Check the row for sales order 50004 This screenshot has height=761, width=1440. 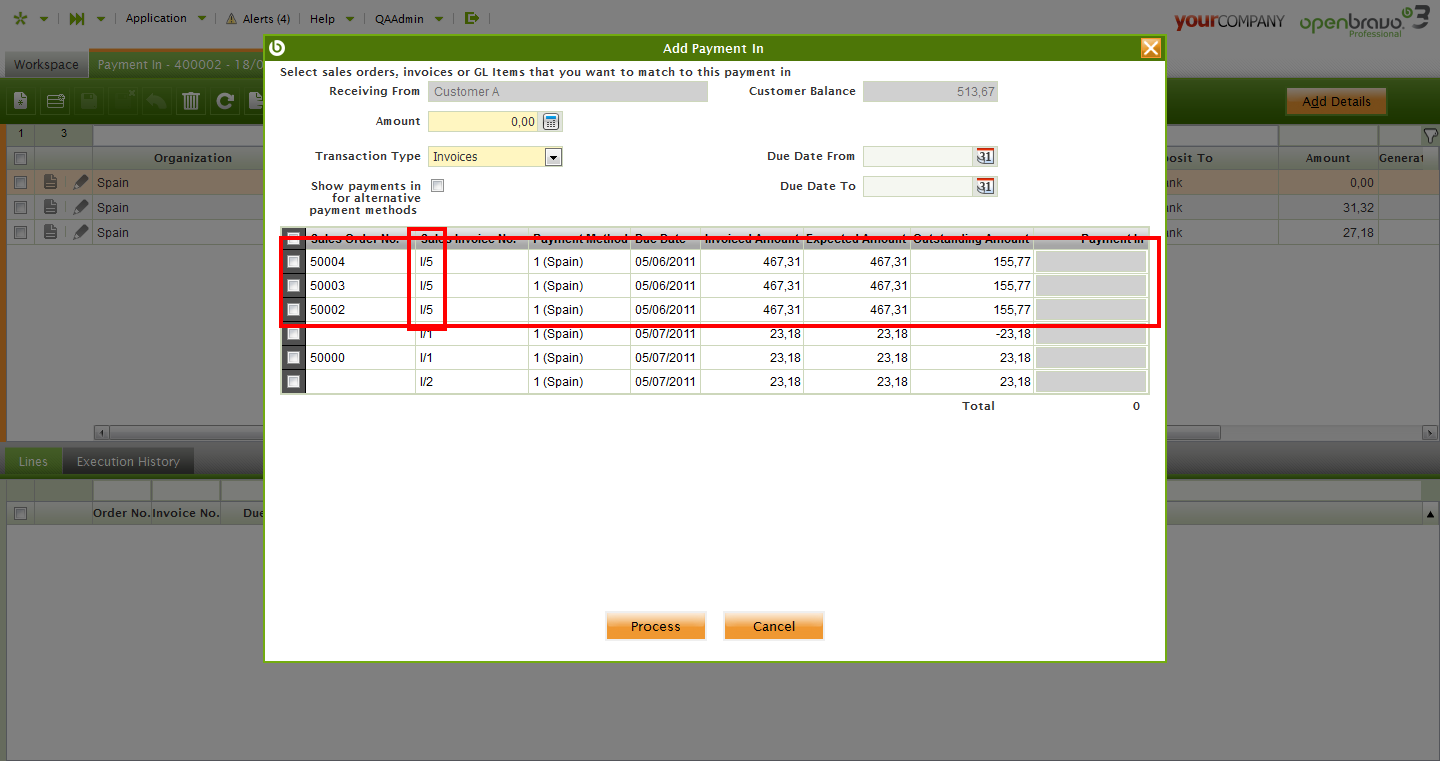click(x=293, y=262)
